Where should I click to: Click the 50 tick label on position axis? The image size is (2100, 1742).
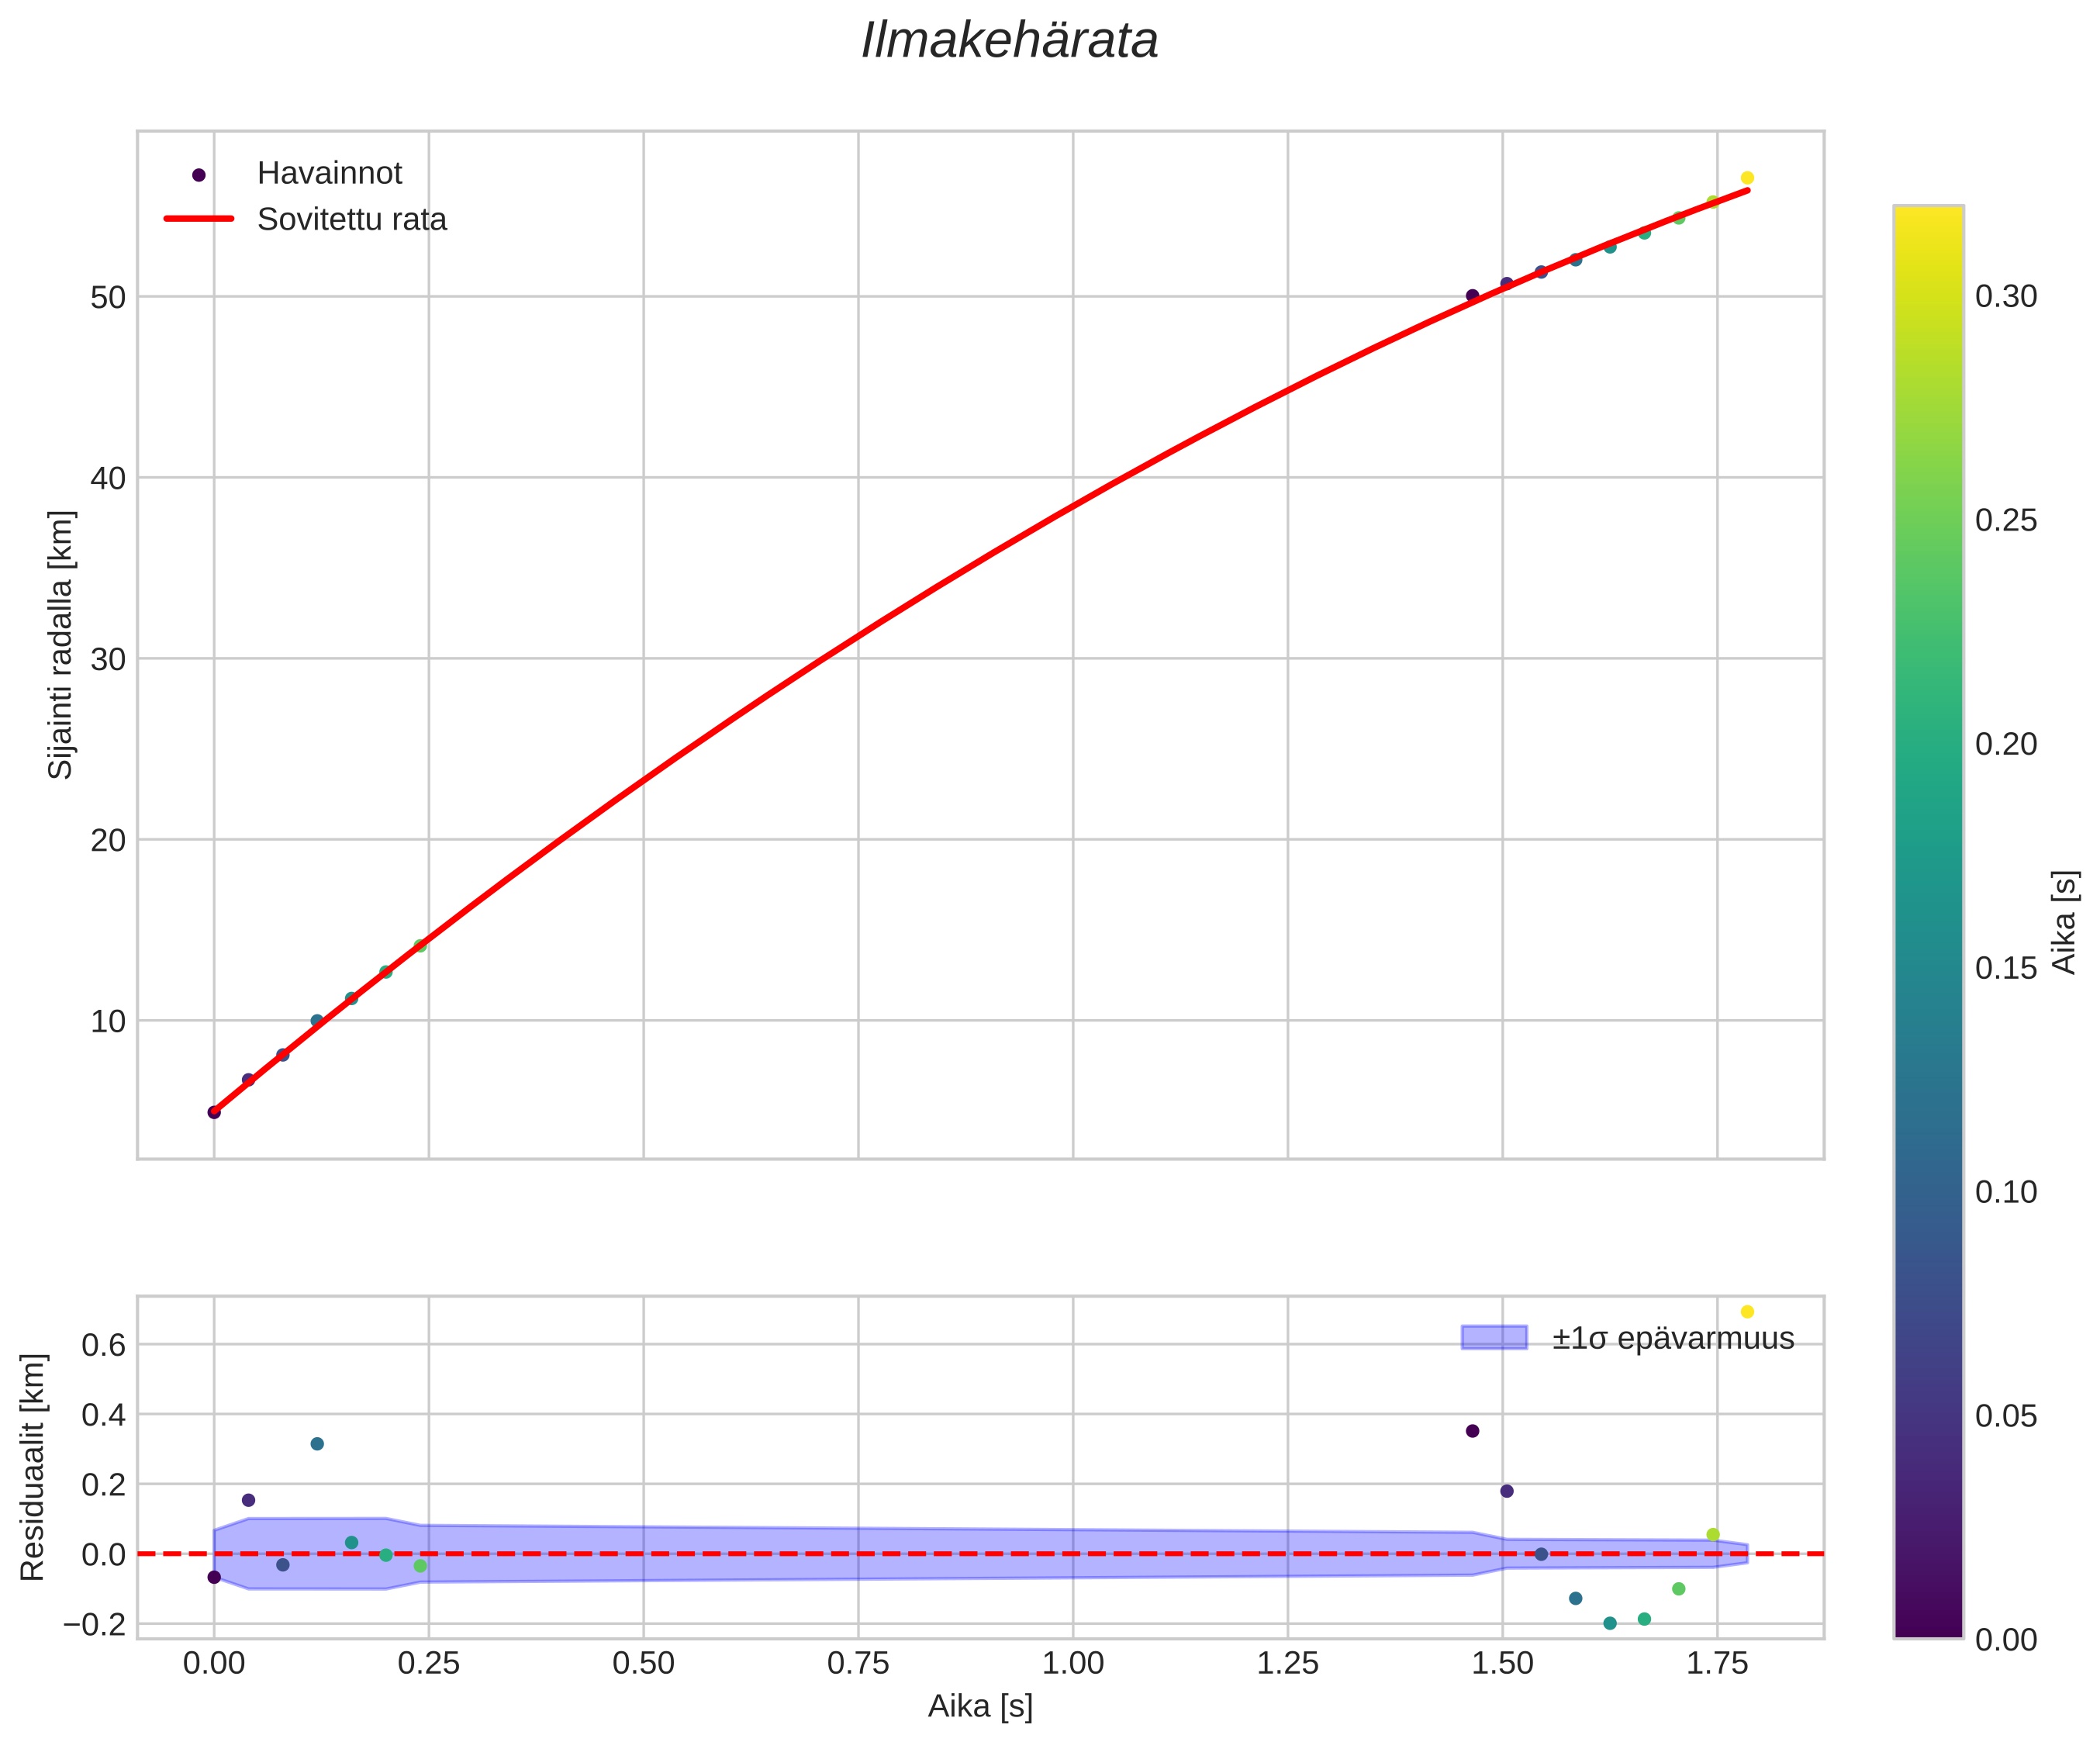[x=108, y=298]
